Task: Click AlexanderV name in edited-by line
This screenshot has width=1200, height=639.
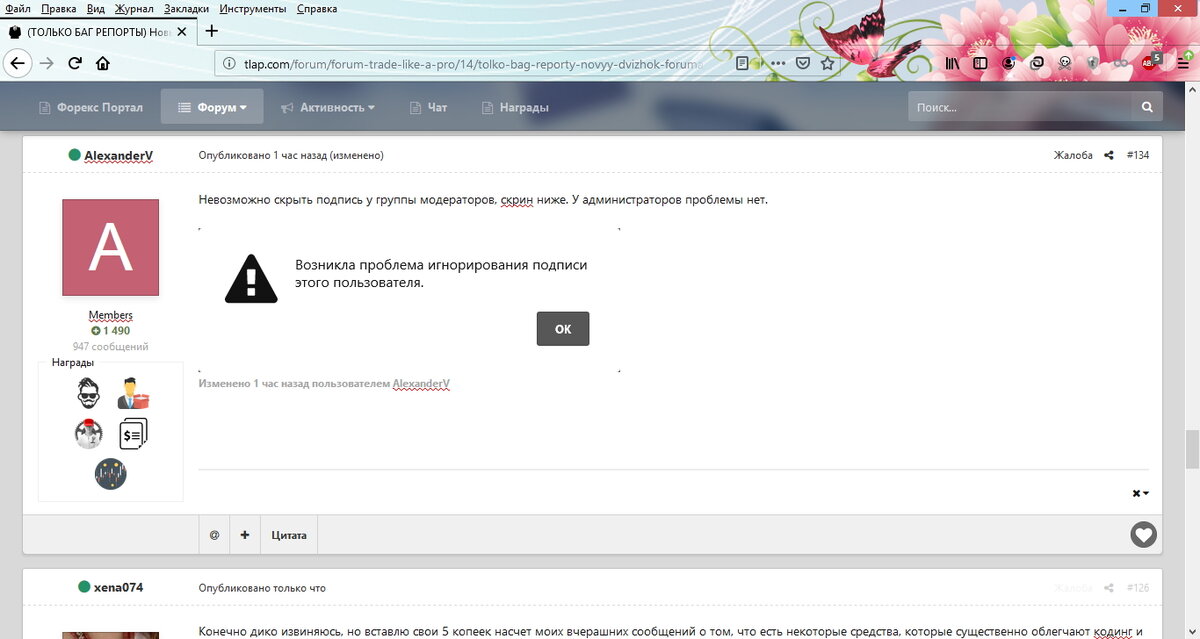Action: [421, 384]
